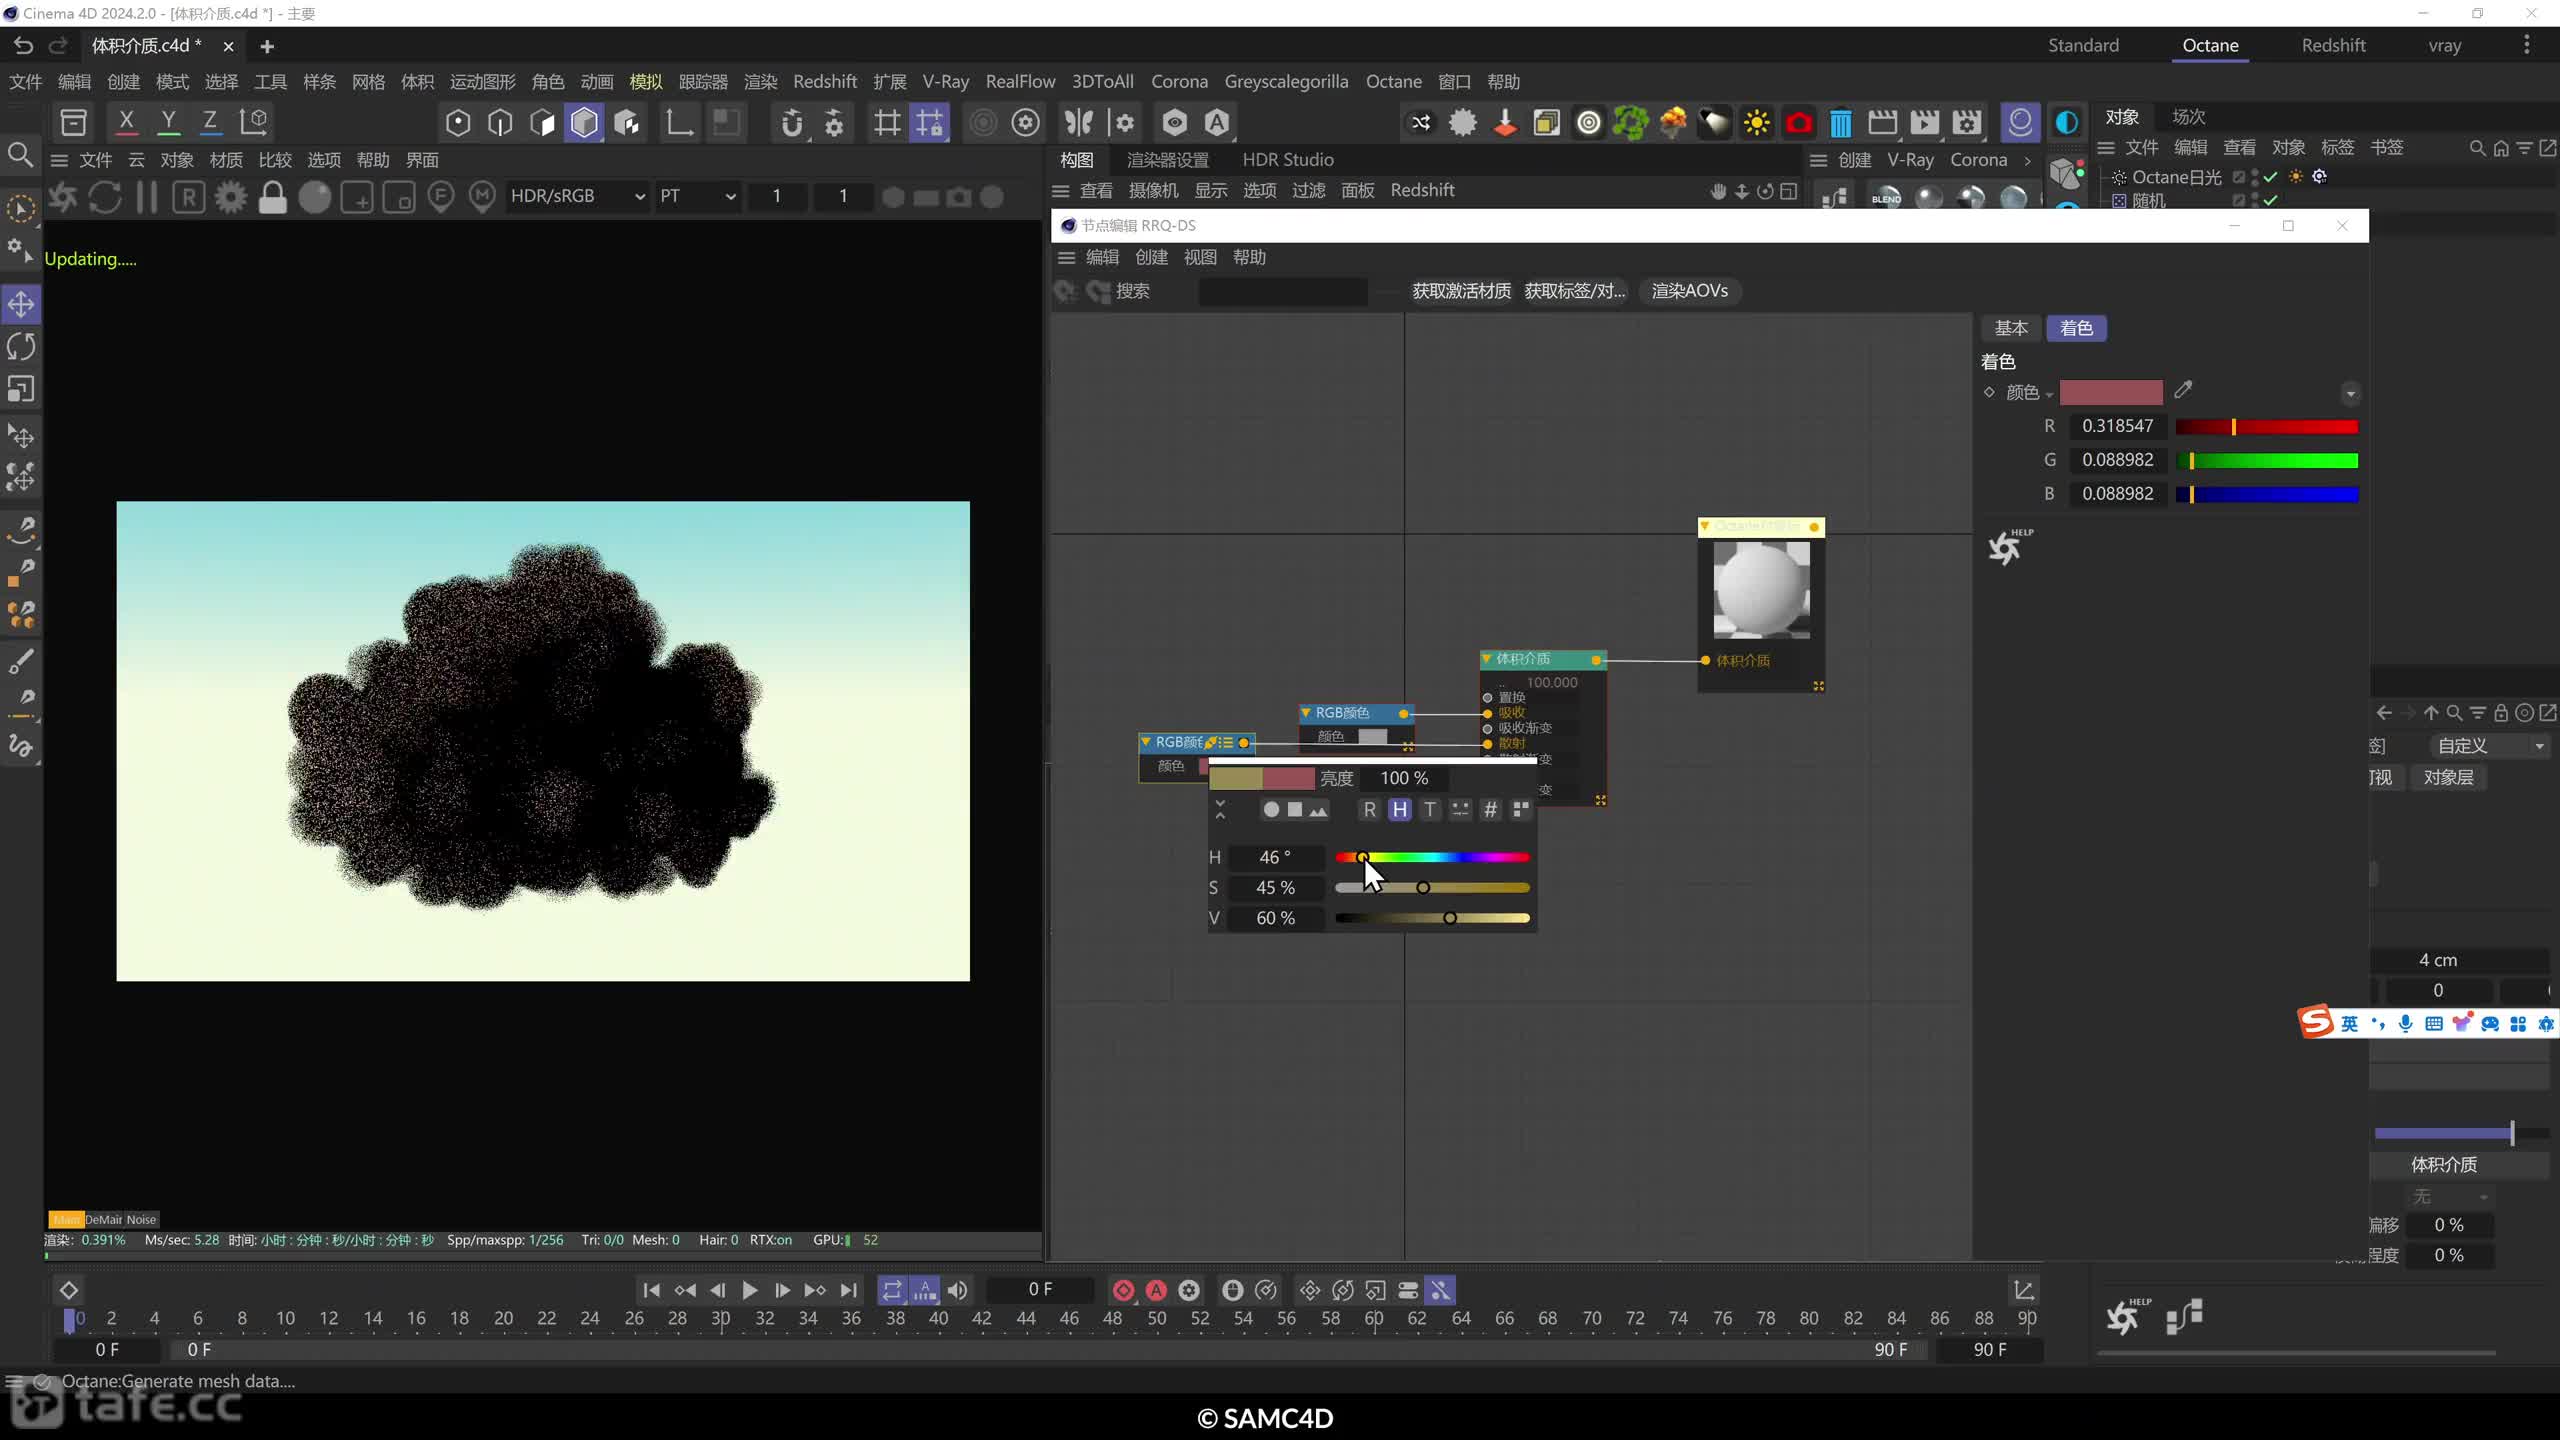The image size is (2560, 1440).
Task: Collapse the selected RGB颜色 node triangle
Action: (1146, 742)
